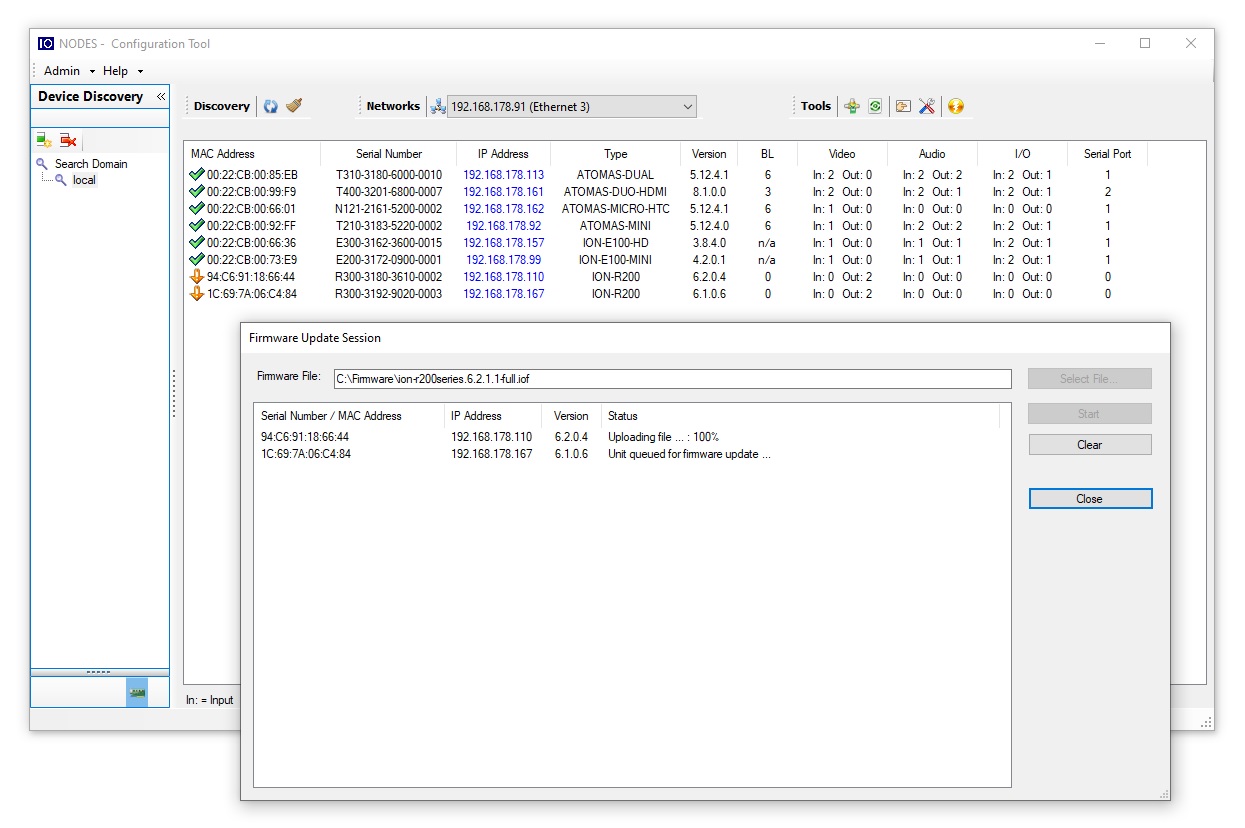Viewport: 1245px width, 828px height.
Task: Click the wrench and screwdriver maintenance icon
Action: [926, 105]
